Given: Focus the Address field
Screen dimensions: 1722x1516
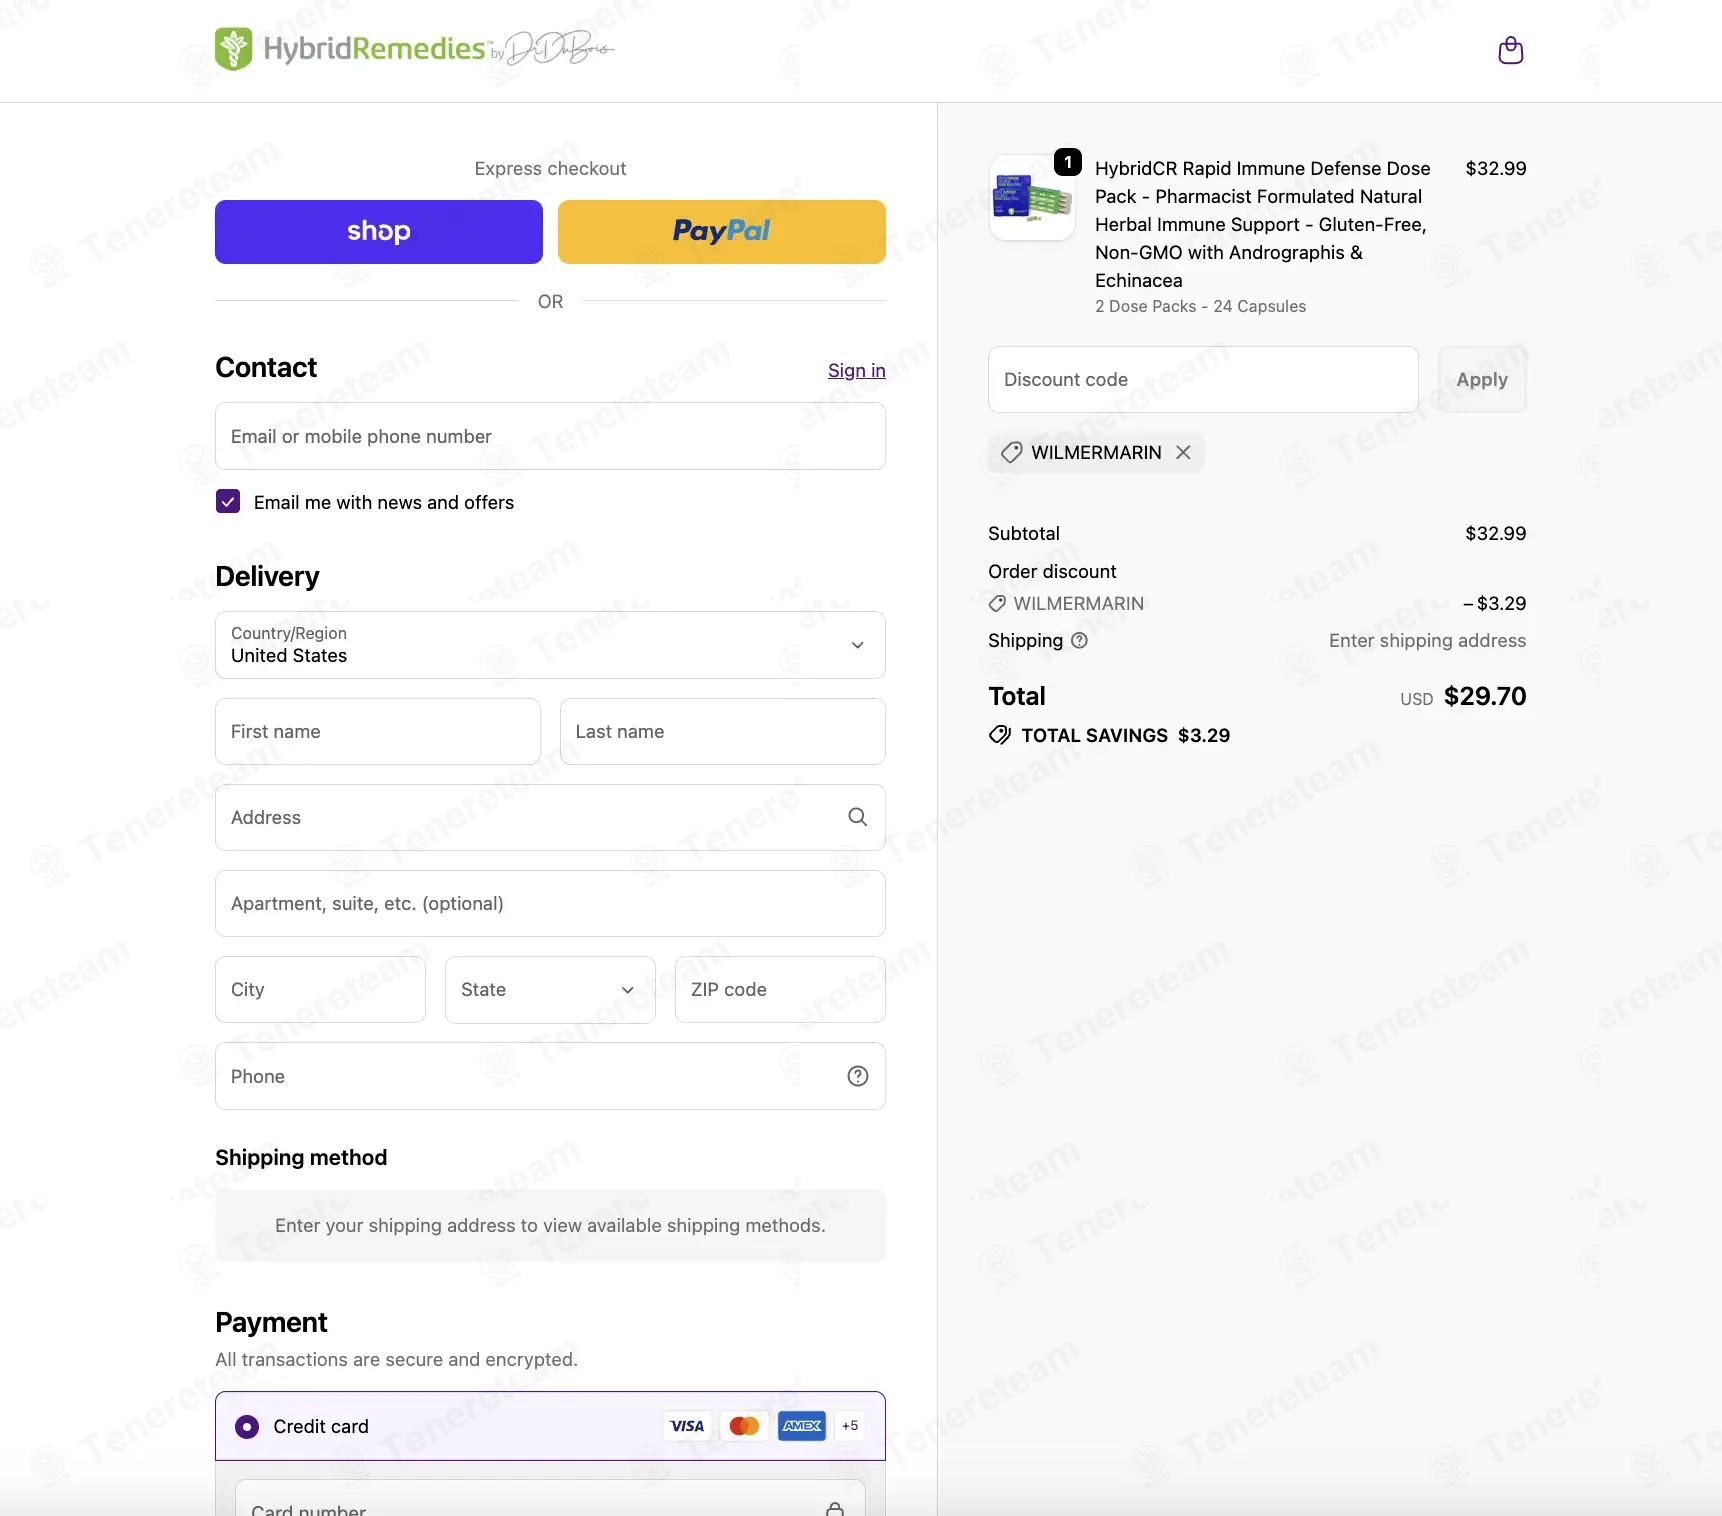Looking at the screenshot, I should click(550, 818).
